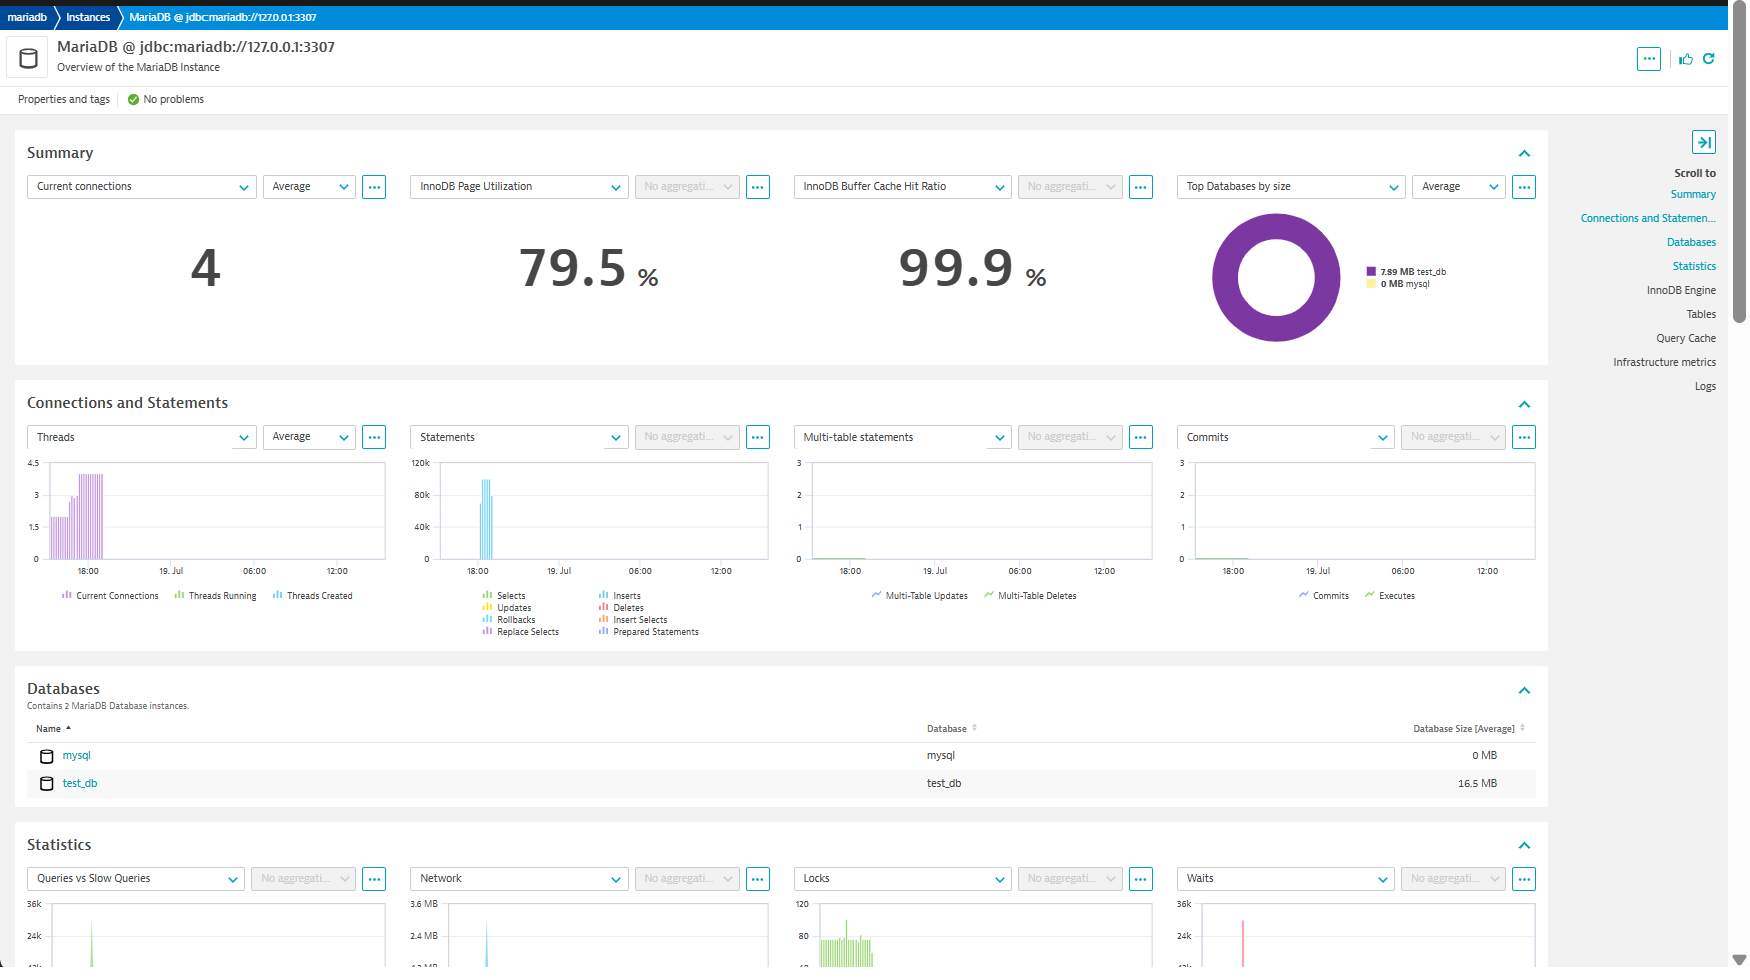Image resolution: width=1750 pixels, height=980 pixels.
Task: Click the purple test_db legend swatch
Action: (1371, 272)
